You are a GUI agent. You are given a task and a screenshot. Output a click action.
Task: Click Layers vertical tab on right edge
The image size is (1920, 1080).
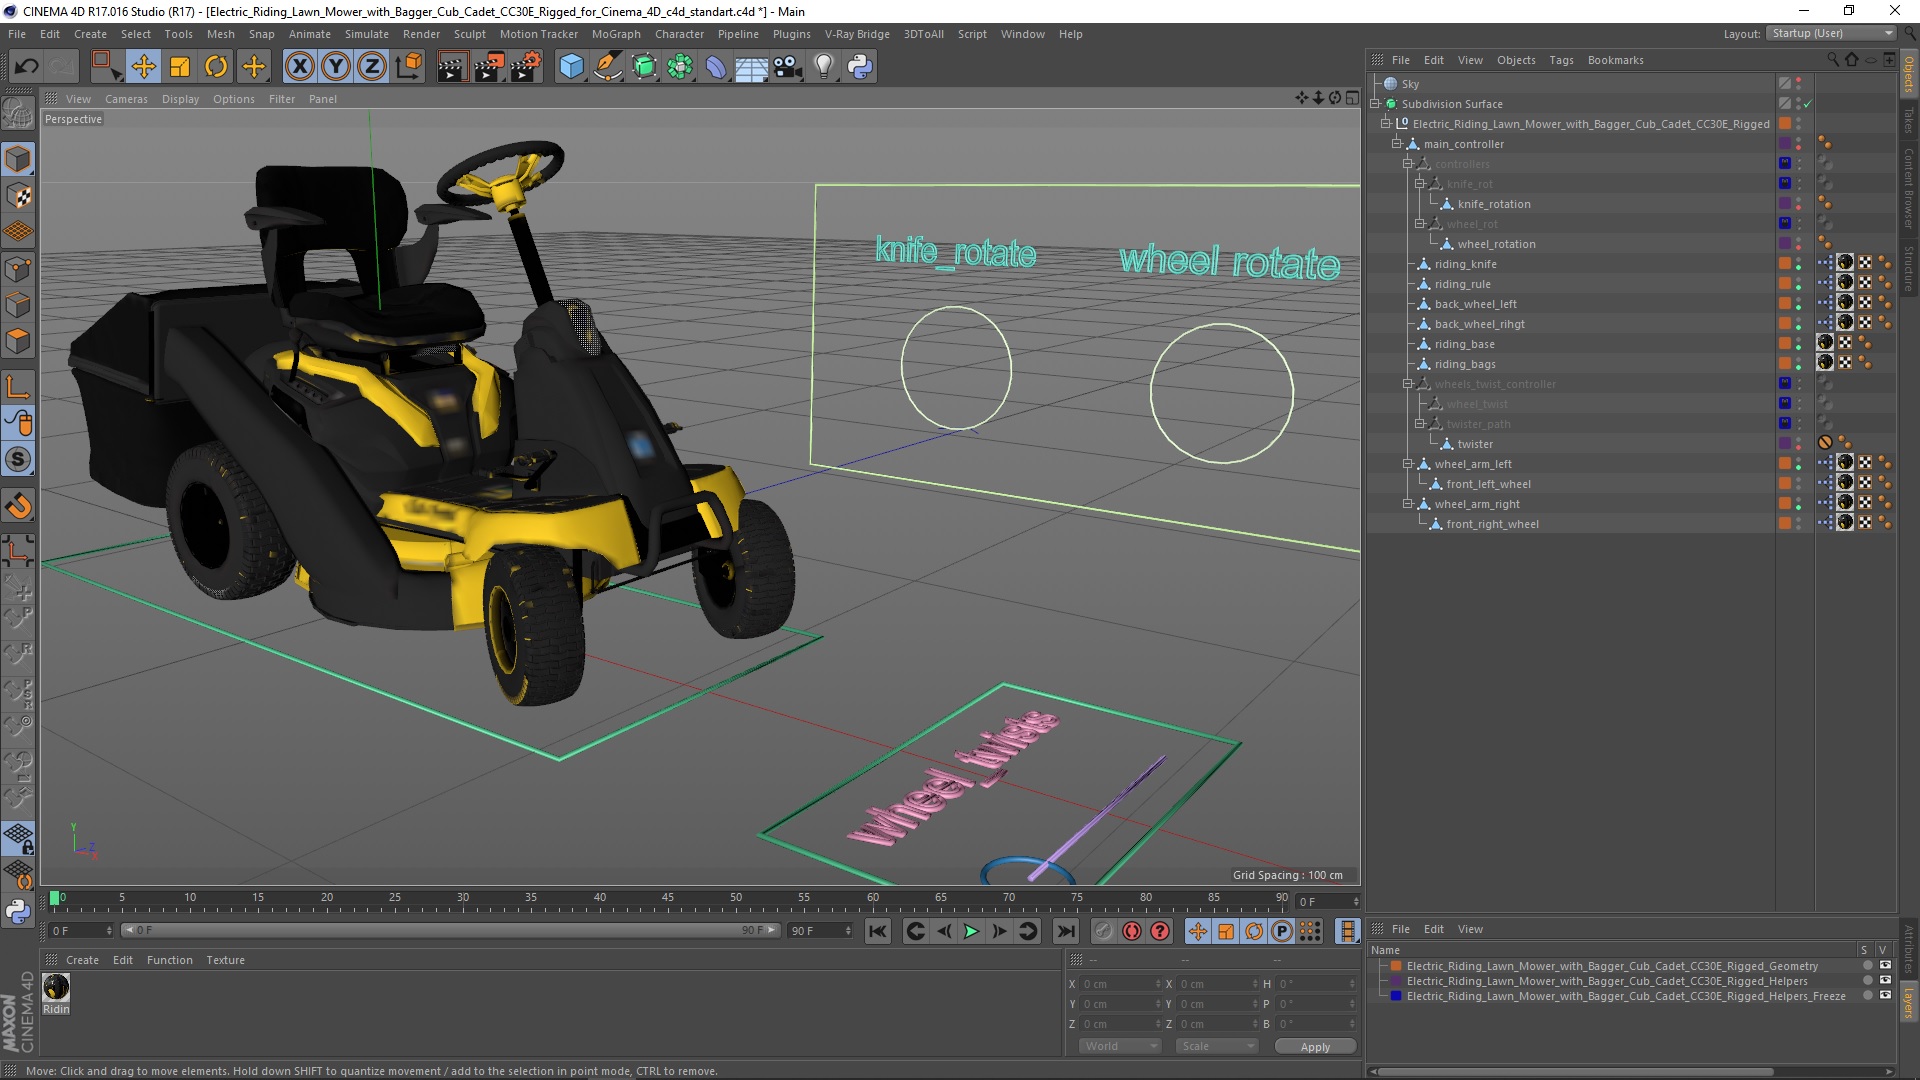click(1908, 1003)
